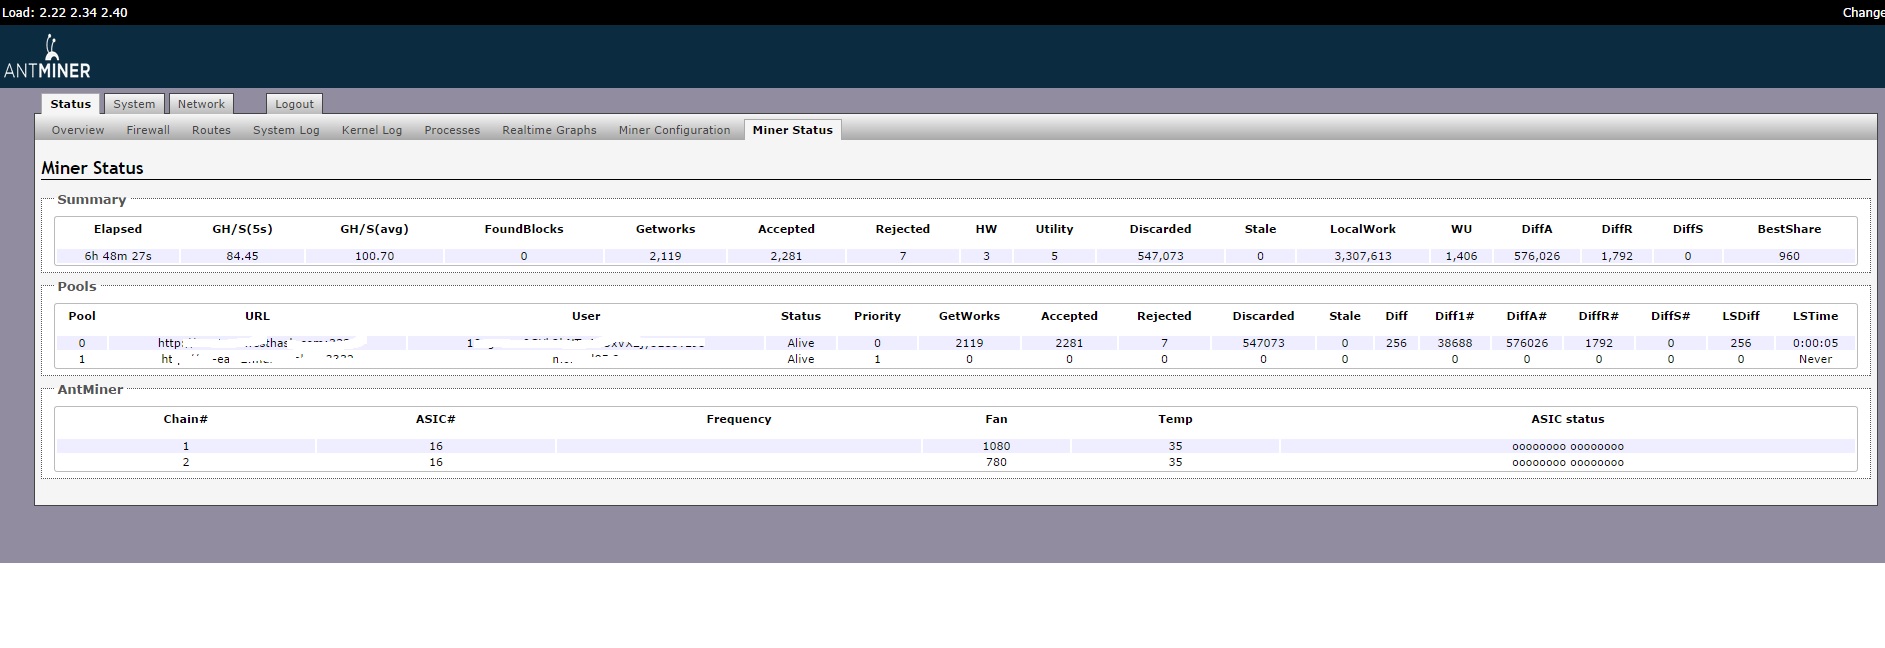Switch to the System tab
1885x648 pixels.
point(134,104)
